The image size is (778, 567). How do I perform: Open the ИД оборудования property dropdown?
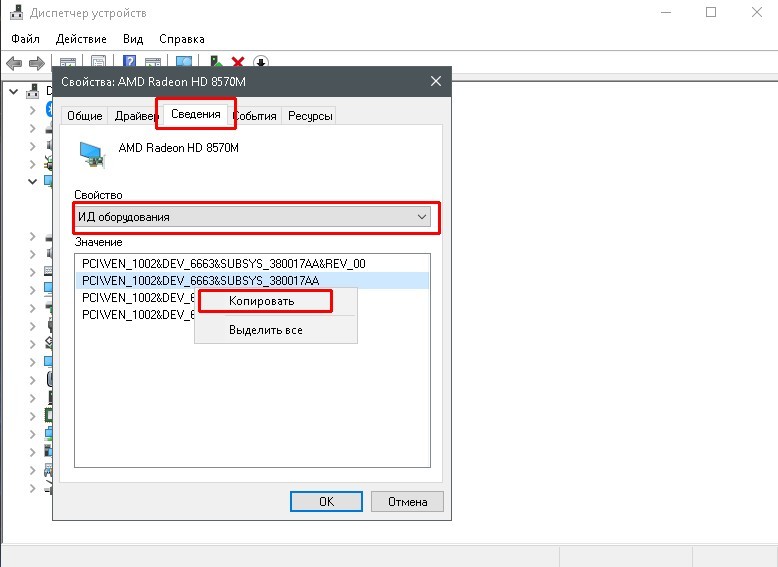pos(253,217)
